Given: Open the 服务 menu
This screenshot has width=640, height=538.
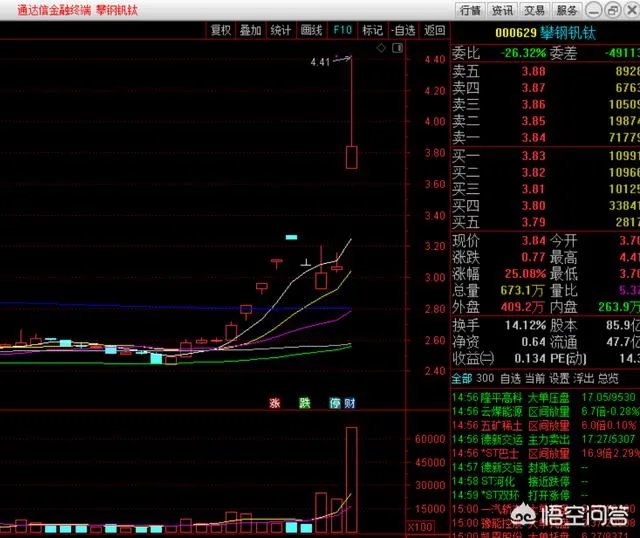Looking at the screenshot, I should (567, 10).
